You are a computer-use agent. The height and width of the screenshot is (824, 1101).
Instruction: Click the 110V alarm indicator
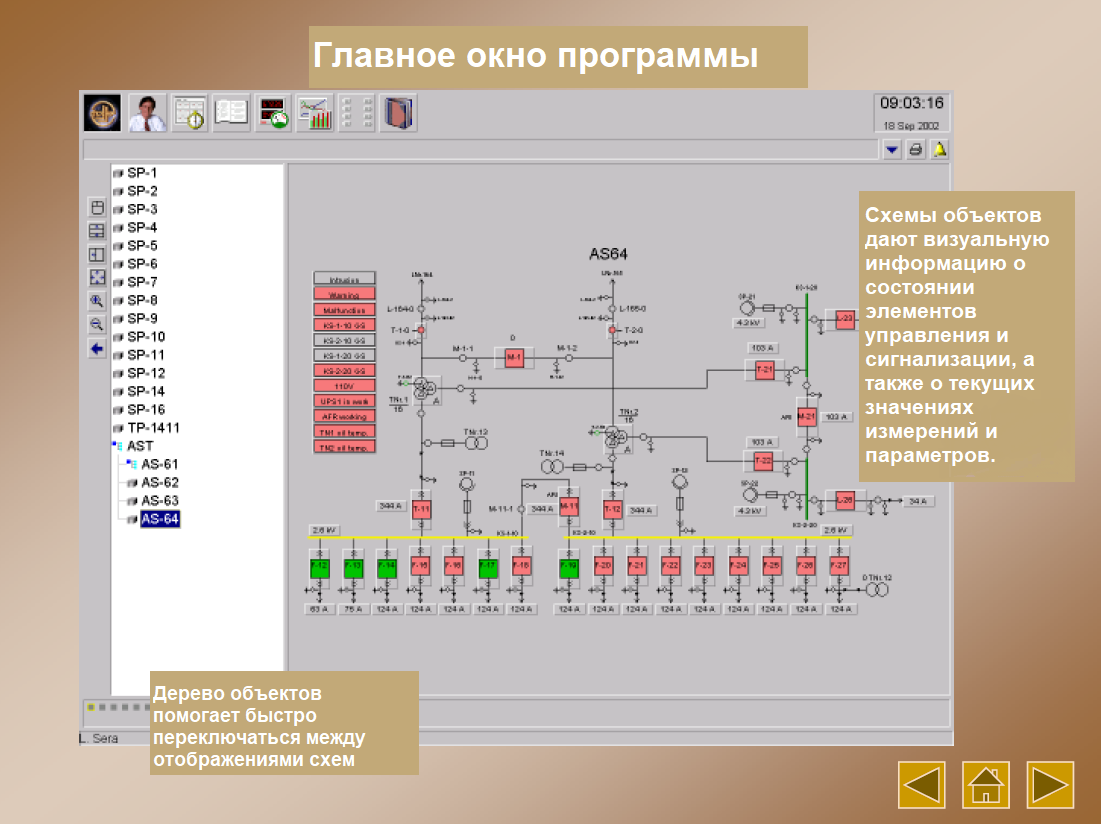(344, 386)
